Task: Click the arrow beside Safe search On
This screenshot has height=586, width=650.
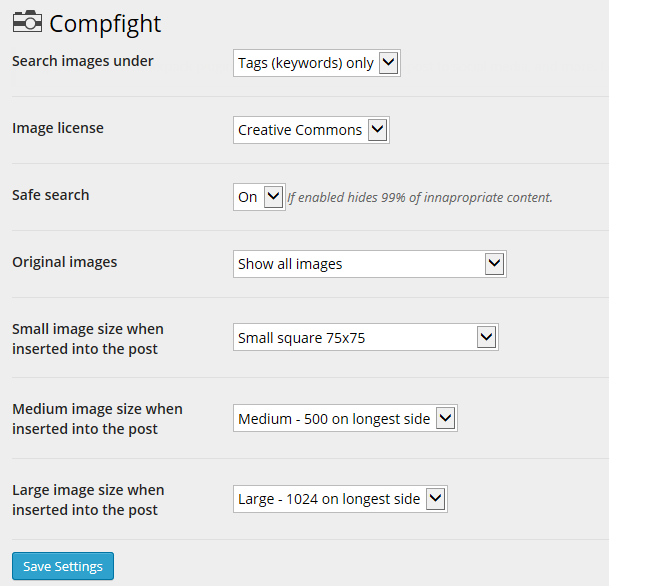Action: coord(274,196)
